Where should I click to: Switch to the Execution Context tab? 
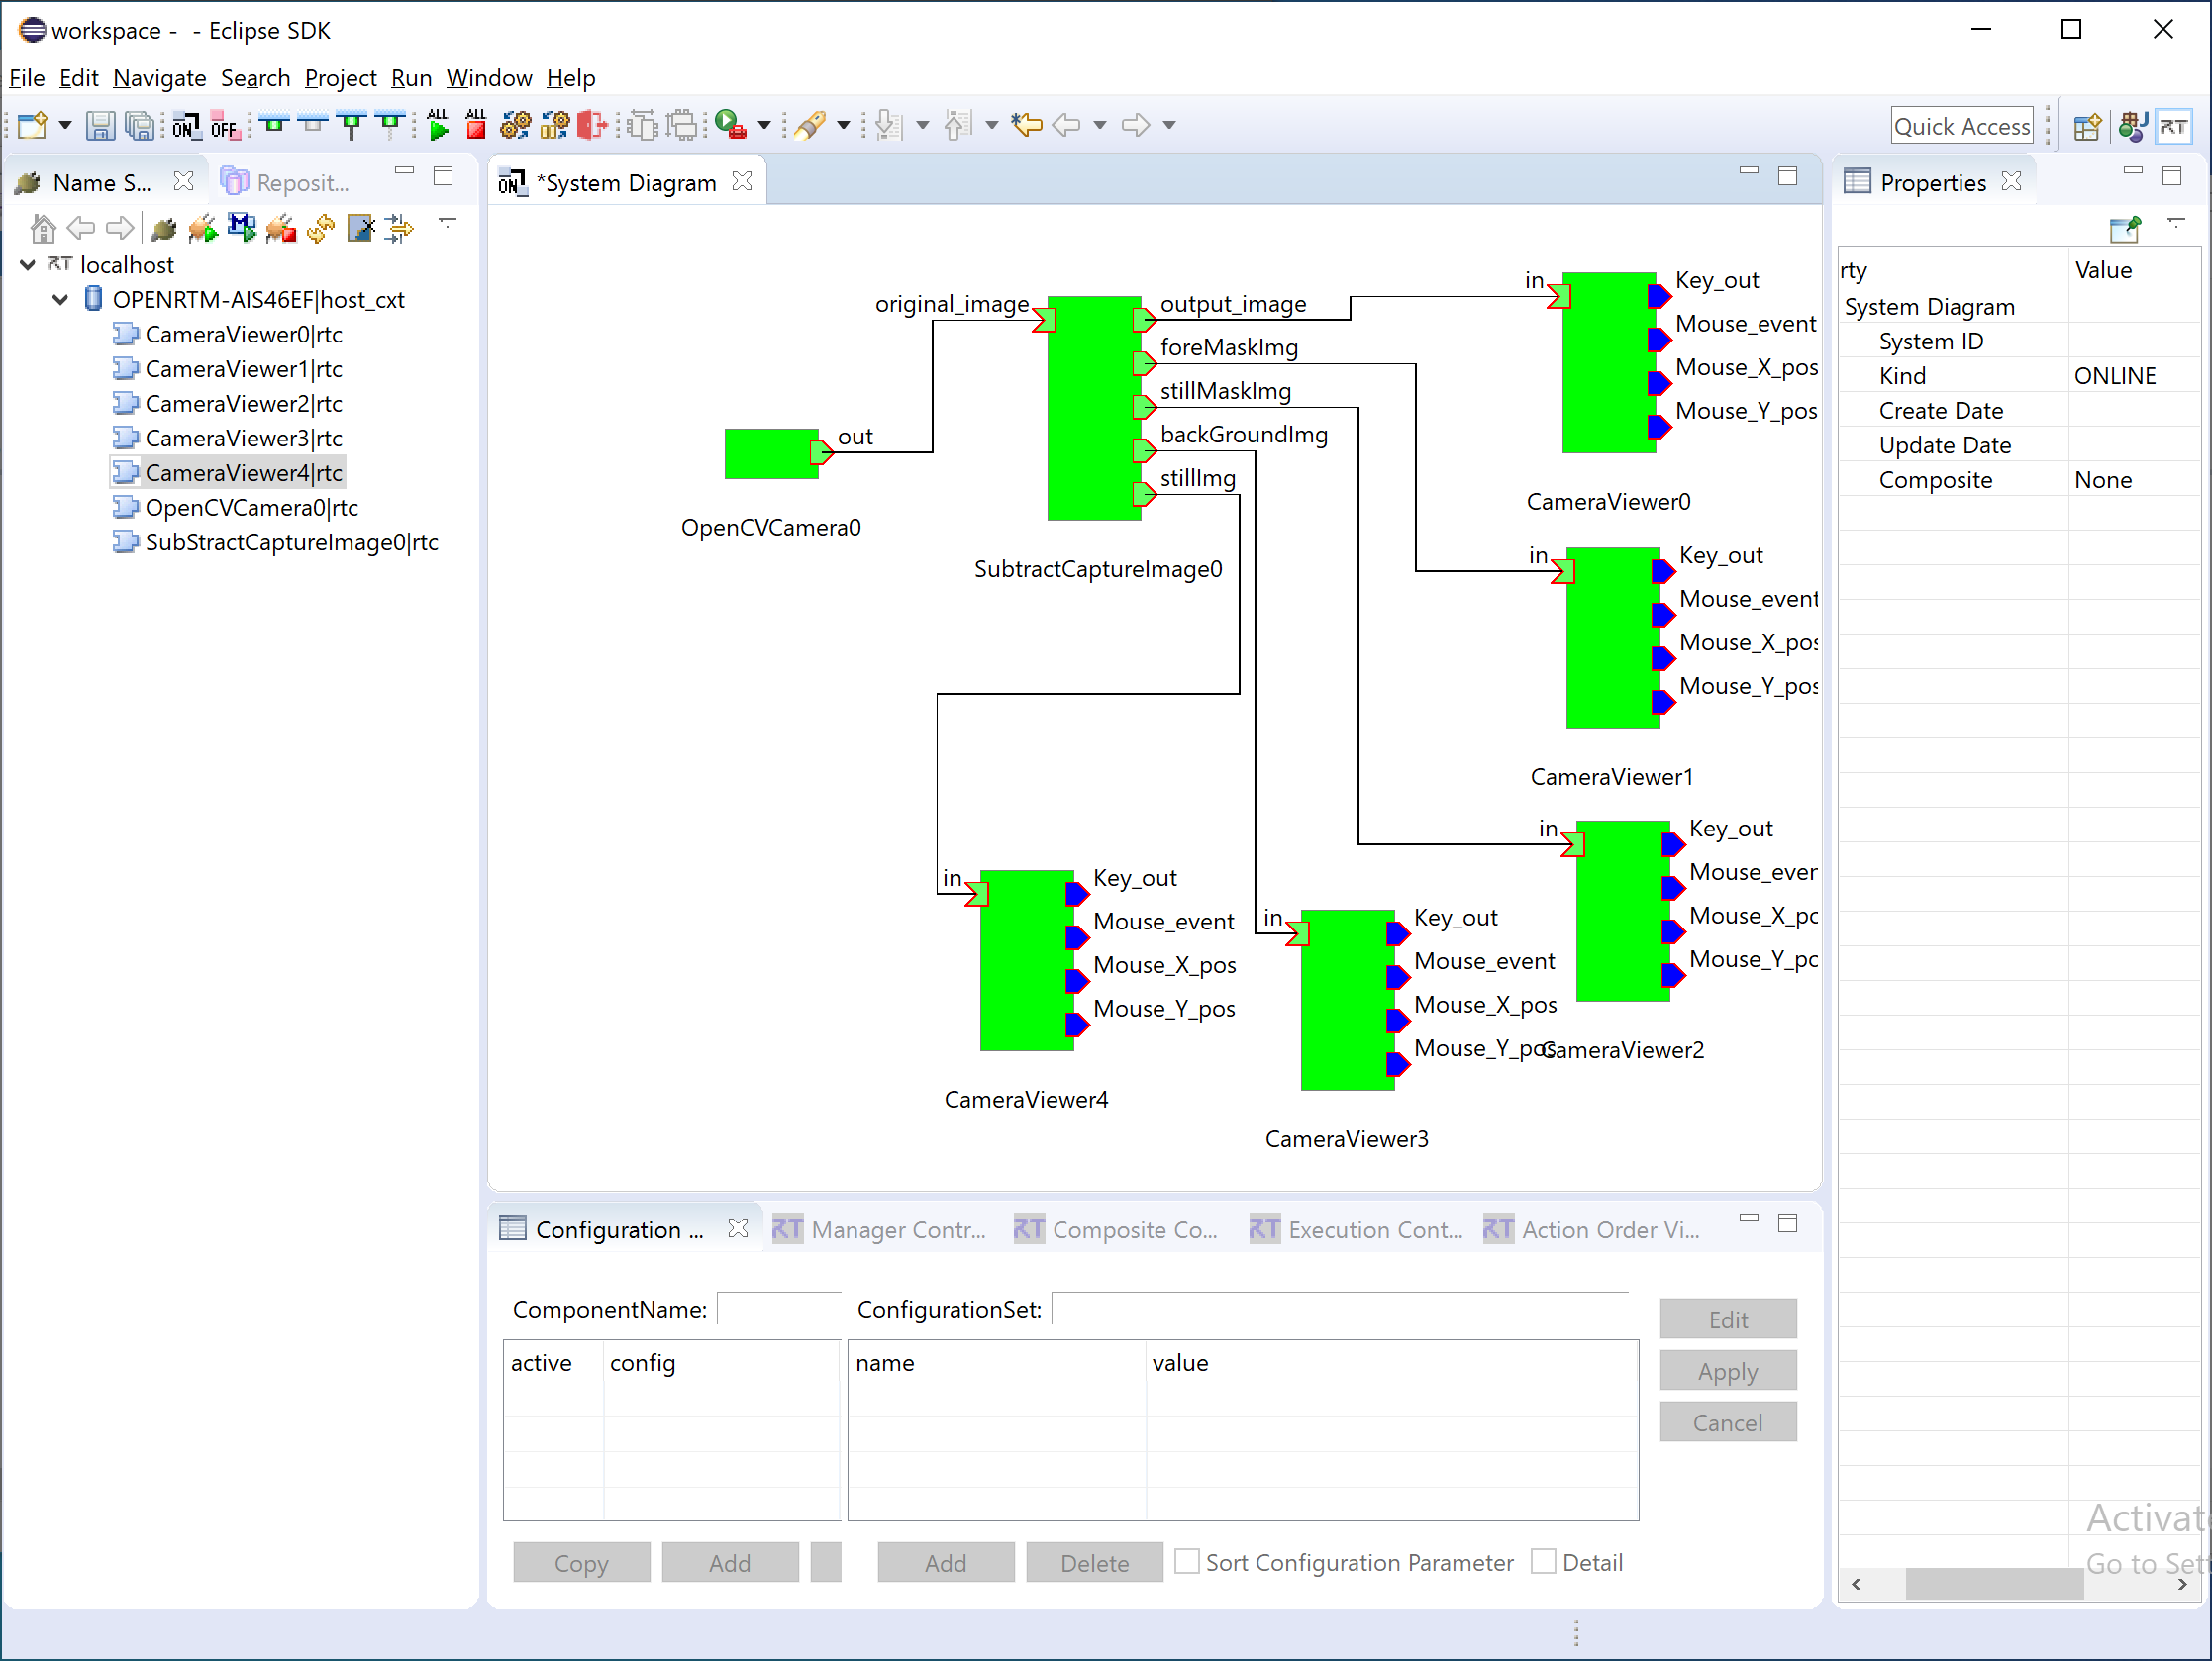click(1357, 1229)
